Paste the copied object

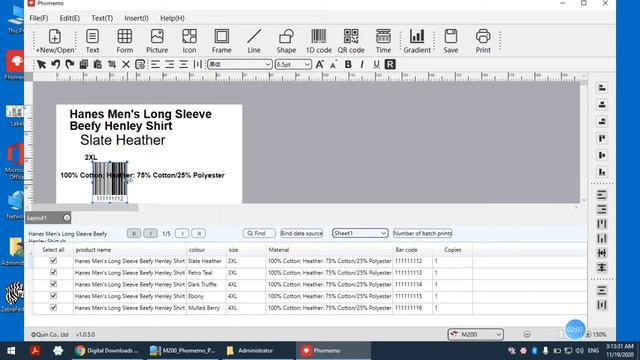pos(98,64)
